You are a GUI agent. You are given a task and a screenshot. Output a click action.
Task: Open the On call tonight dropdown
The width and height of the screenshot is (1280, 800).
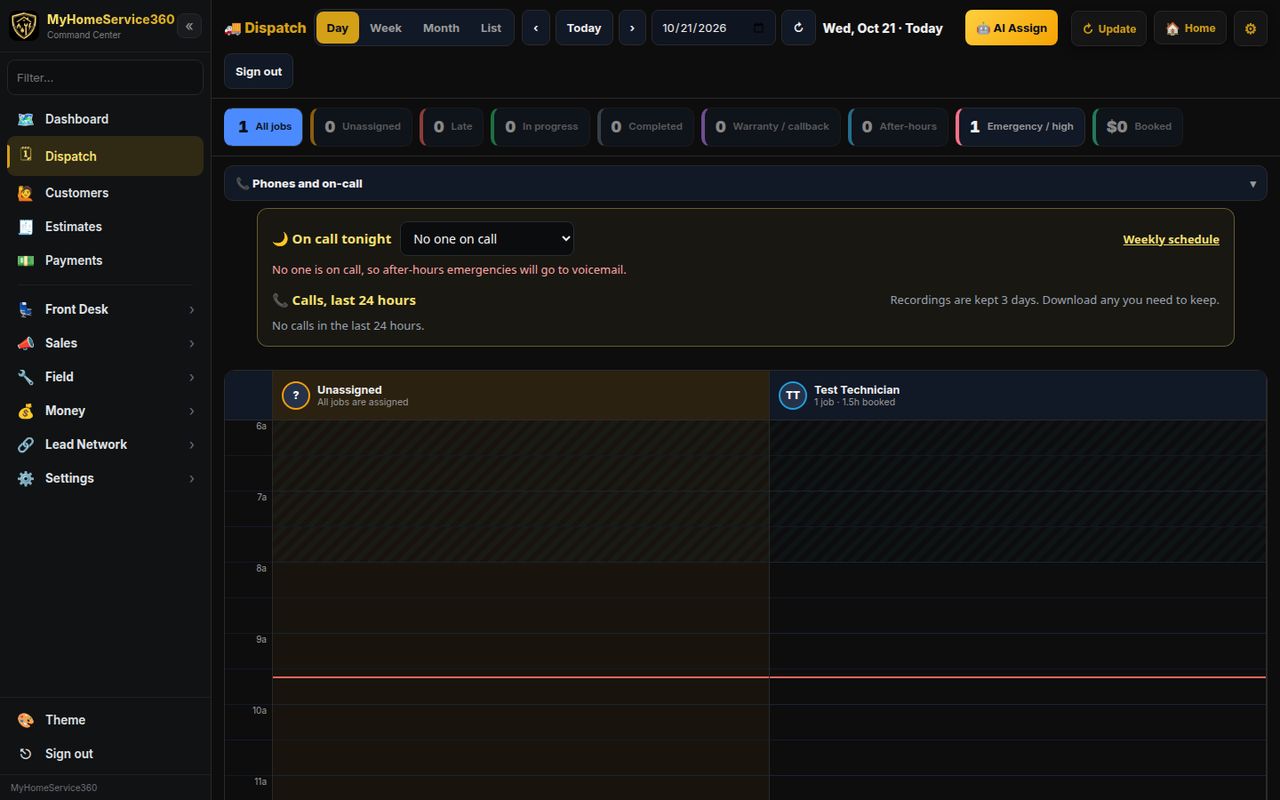(x=487, y=239)
